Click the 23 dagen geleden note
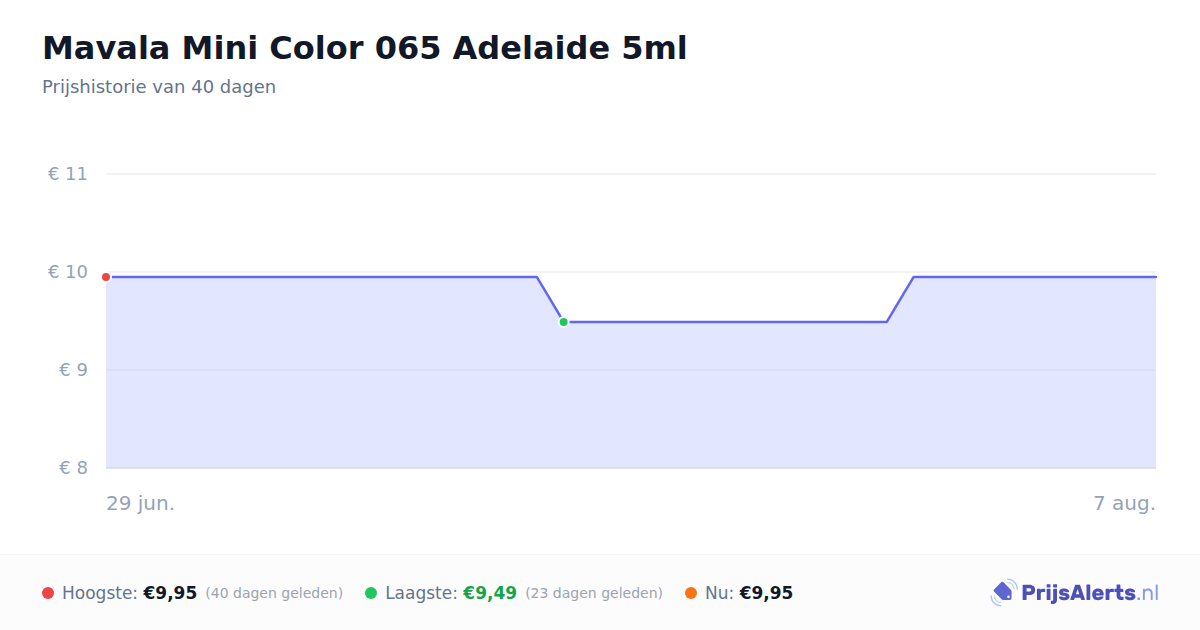 pos(594,593)
